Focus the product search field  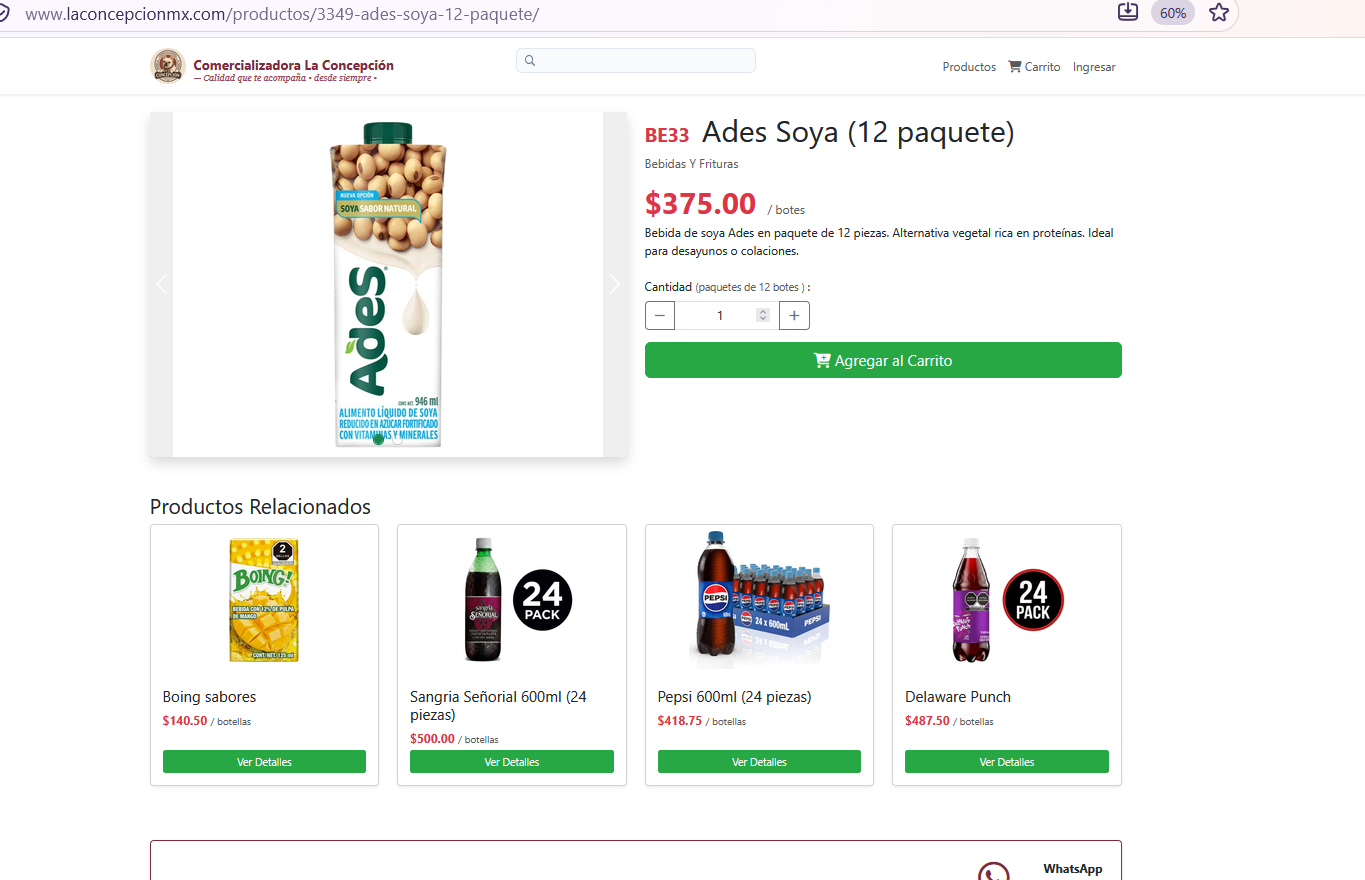click(636, 61)
